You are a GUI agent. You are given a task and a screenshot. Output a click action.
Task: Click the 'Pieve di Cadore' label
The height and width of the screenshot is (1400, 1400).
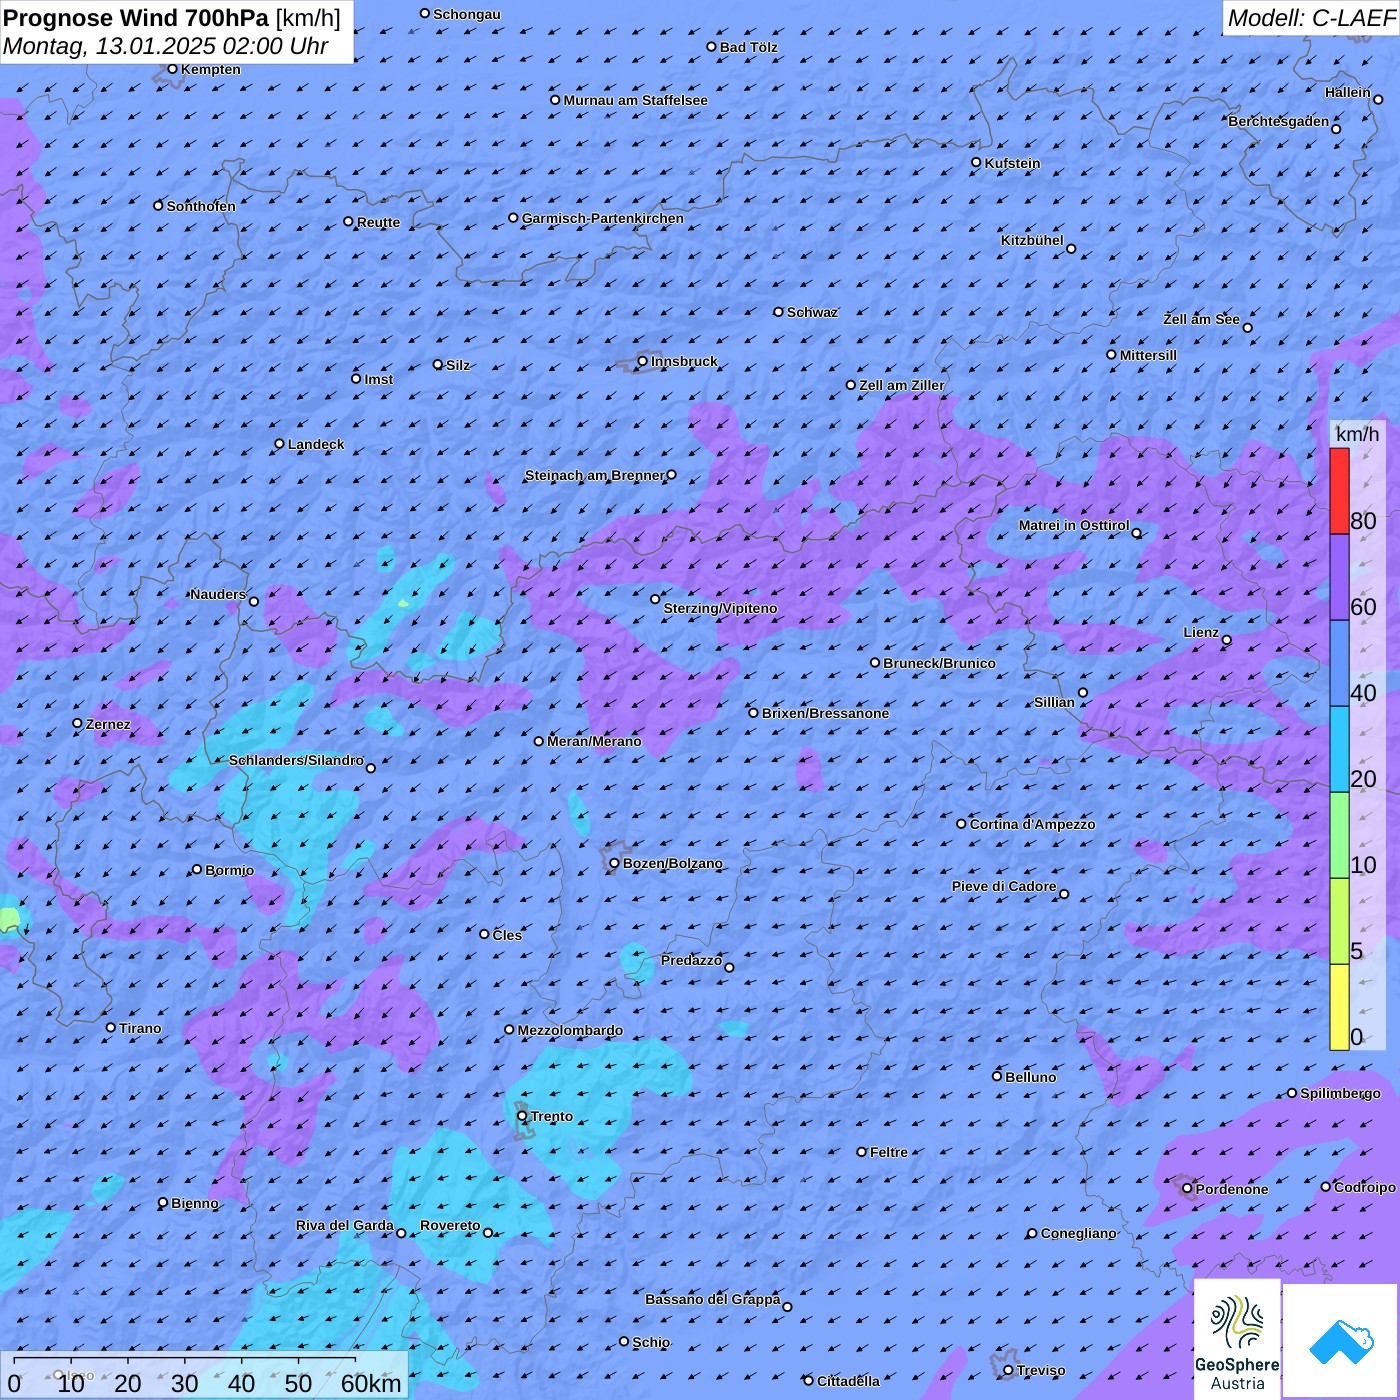pos(1004,886)
